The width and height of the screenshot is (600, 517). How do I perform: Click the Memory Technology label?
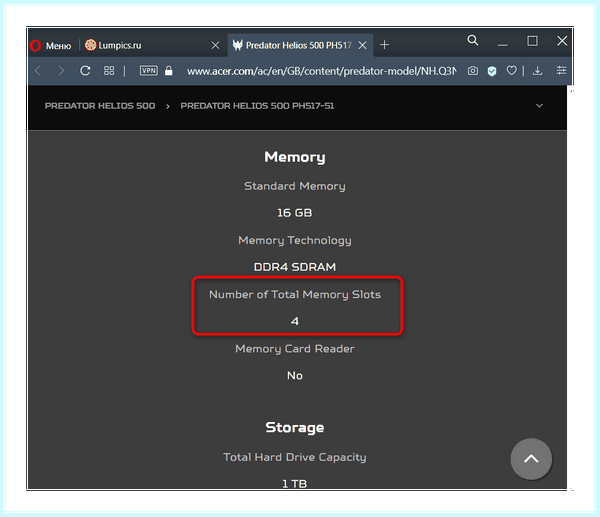point(295,240)
